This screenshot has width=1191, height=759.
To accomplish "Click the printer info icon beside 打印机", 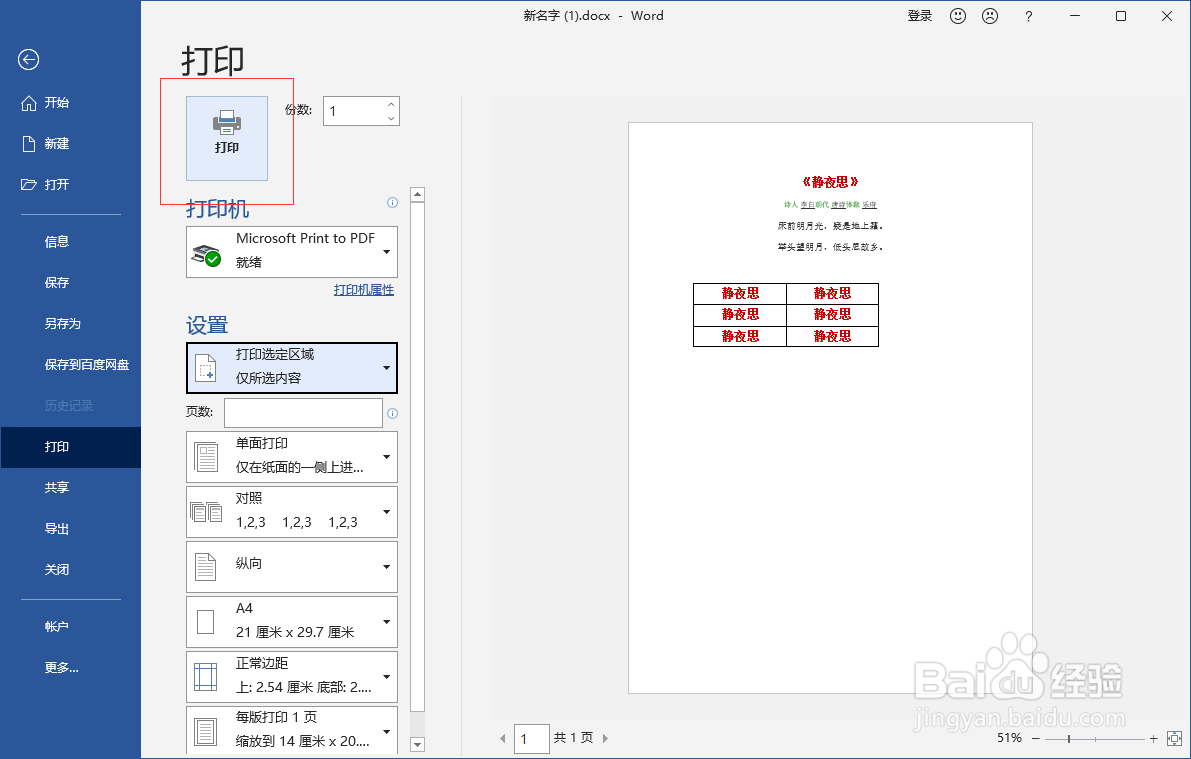I will coord(393,203).
